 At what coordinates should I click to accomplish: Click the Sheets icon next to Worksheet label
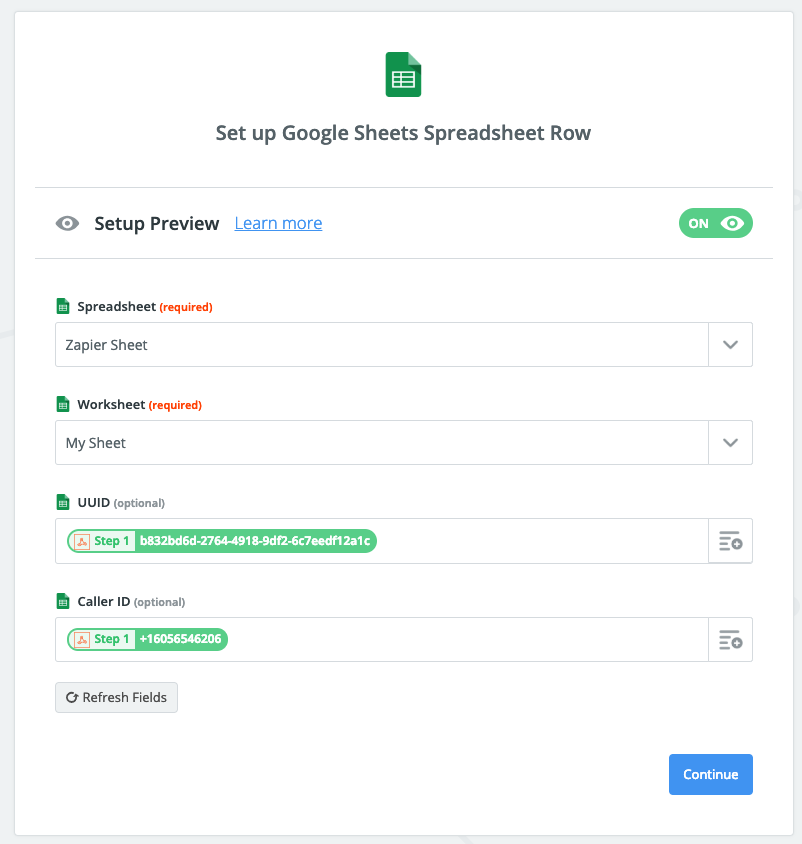click(62, 405)
